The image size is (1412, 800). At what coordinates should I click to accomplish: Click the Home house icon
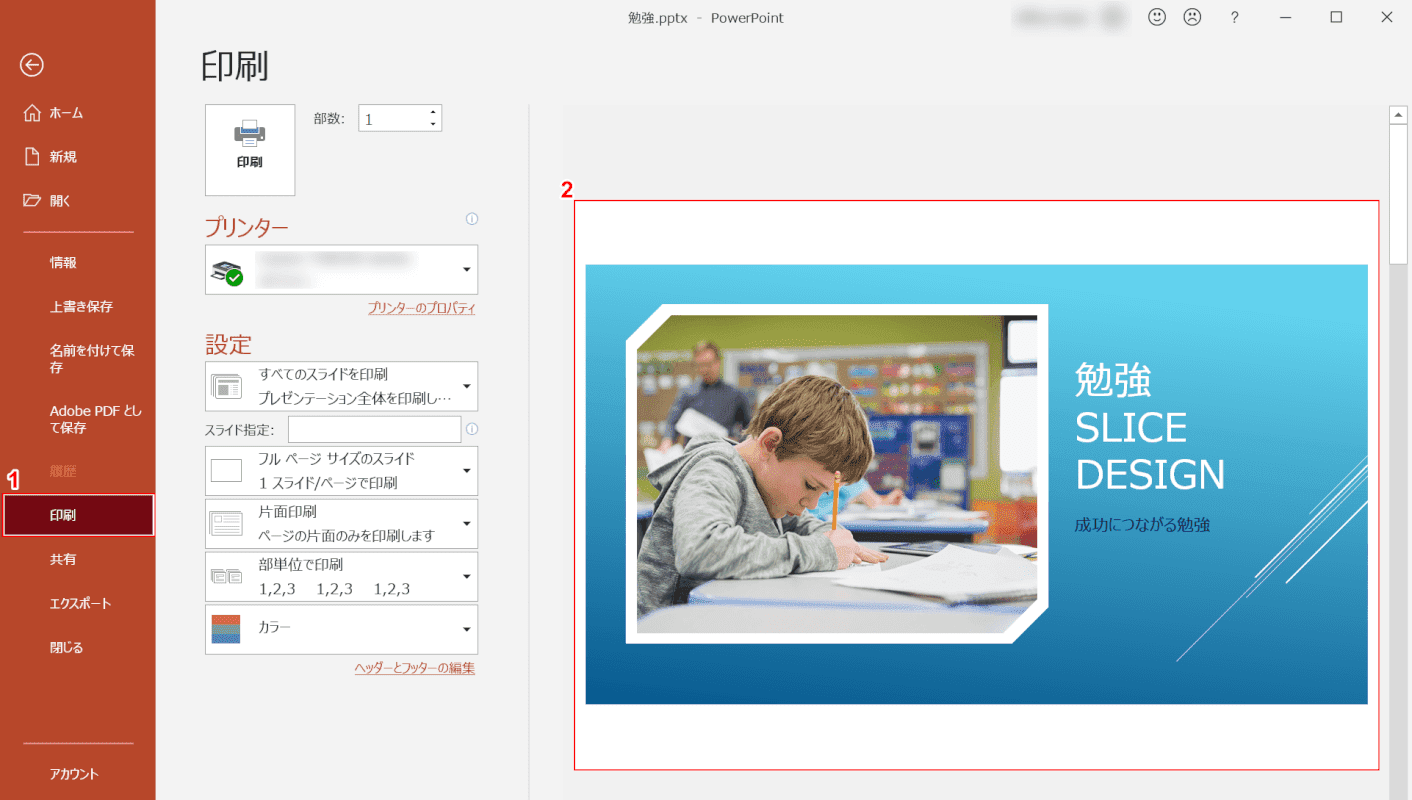(x=32, y=113)
